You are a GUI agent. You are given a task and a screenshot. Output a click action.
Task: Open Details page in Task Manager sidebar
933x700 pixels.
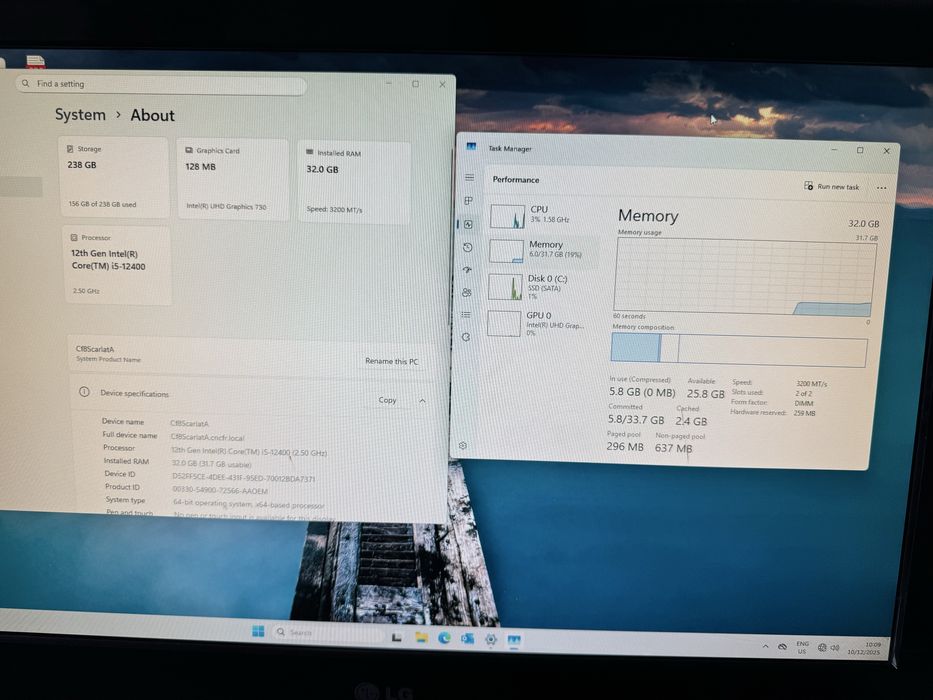pyautogui.click(x=466, y=314)
